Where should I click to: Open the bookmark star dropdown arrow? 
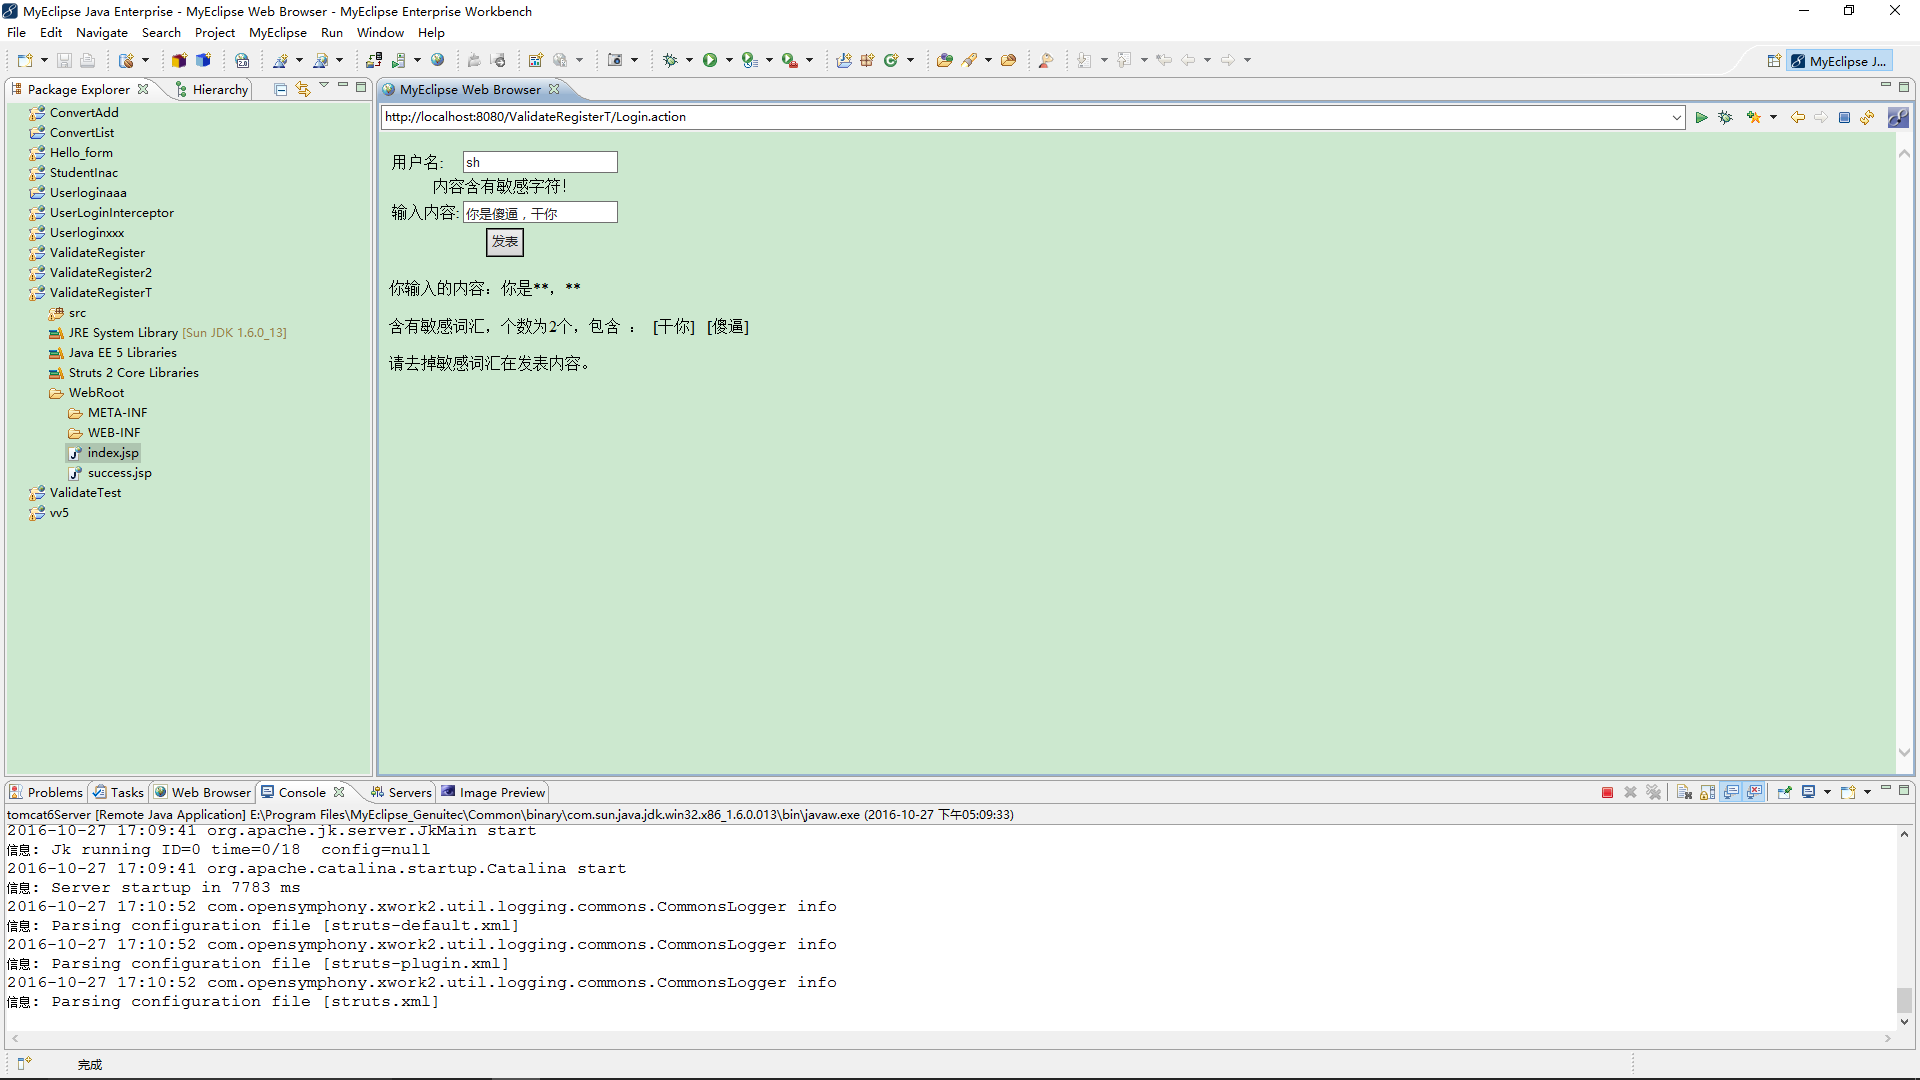click(x=1773, y=118)
